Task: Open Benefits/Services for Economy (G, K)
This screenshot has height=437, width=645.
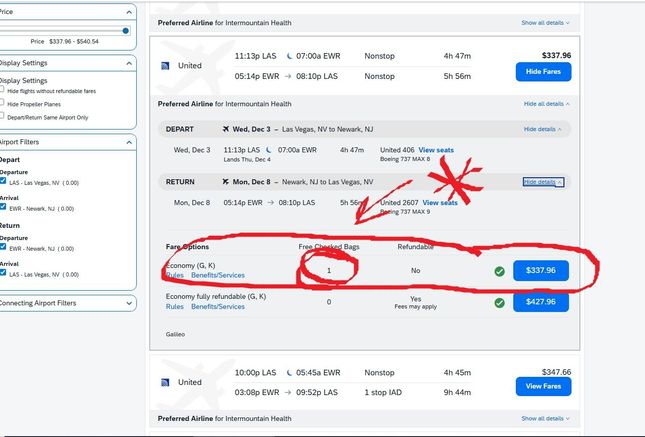Action: tap(218, 275)
